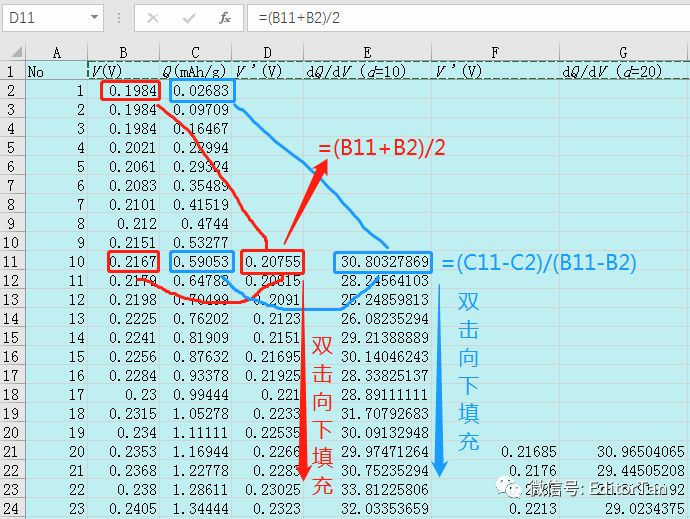This screenshot has height=519, width=690.
Task: Select column A header
Action: pos(56,52)
